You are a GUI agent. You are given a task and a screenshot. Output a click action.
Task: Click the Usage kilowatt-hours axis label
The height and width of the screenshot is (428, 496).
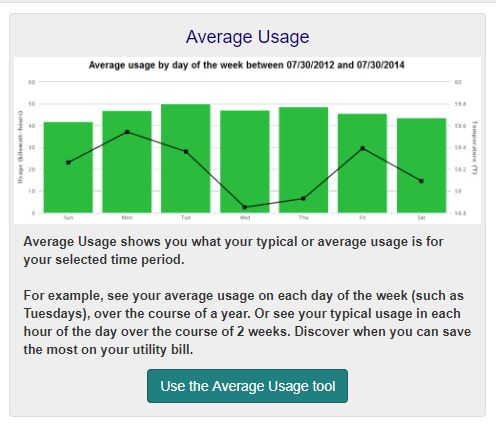[x=20, y=147]
